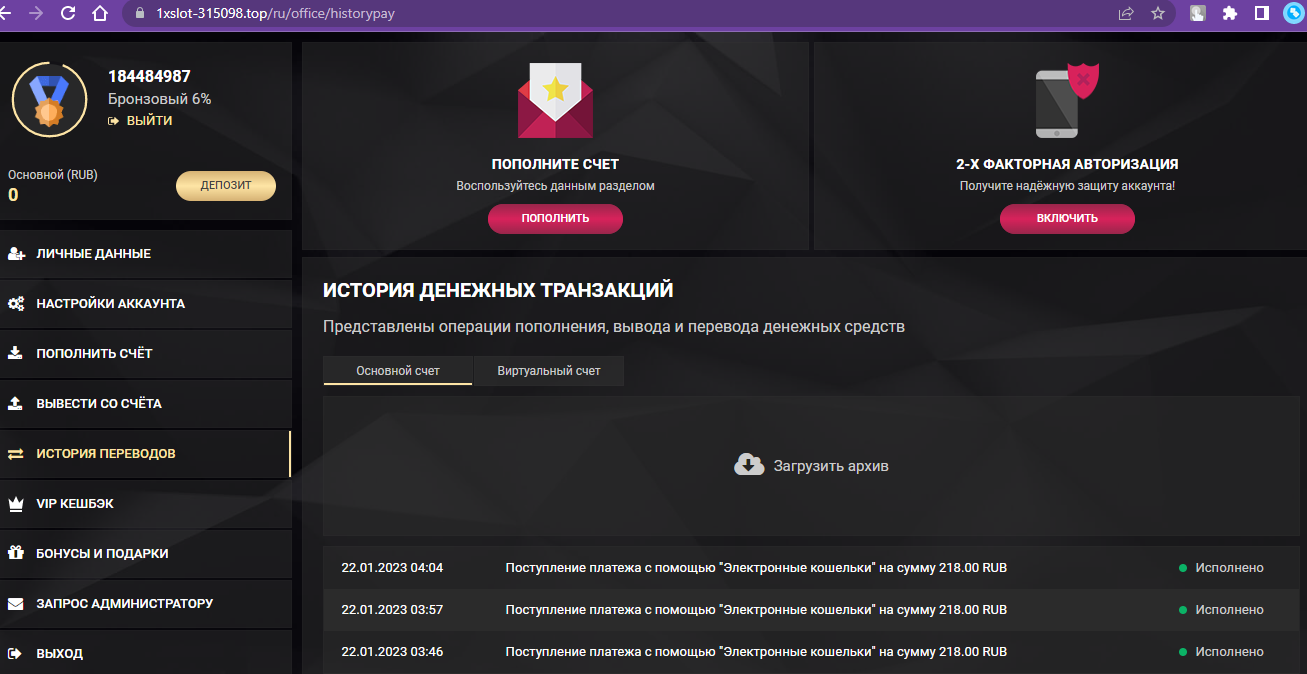This screenshot has height=674, width=1307.
Task: Bookmark this page with the star icon
Action: 1158,14
